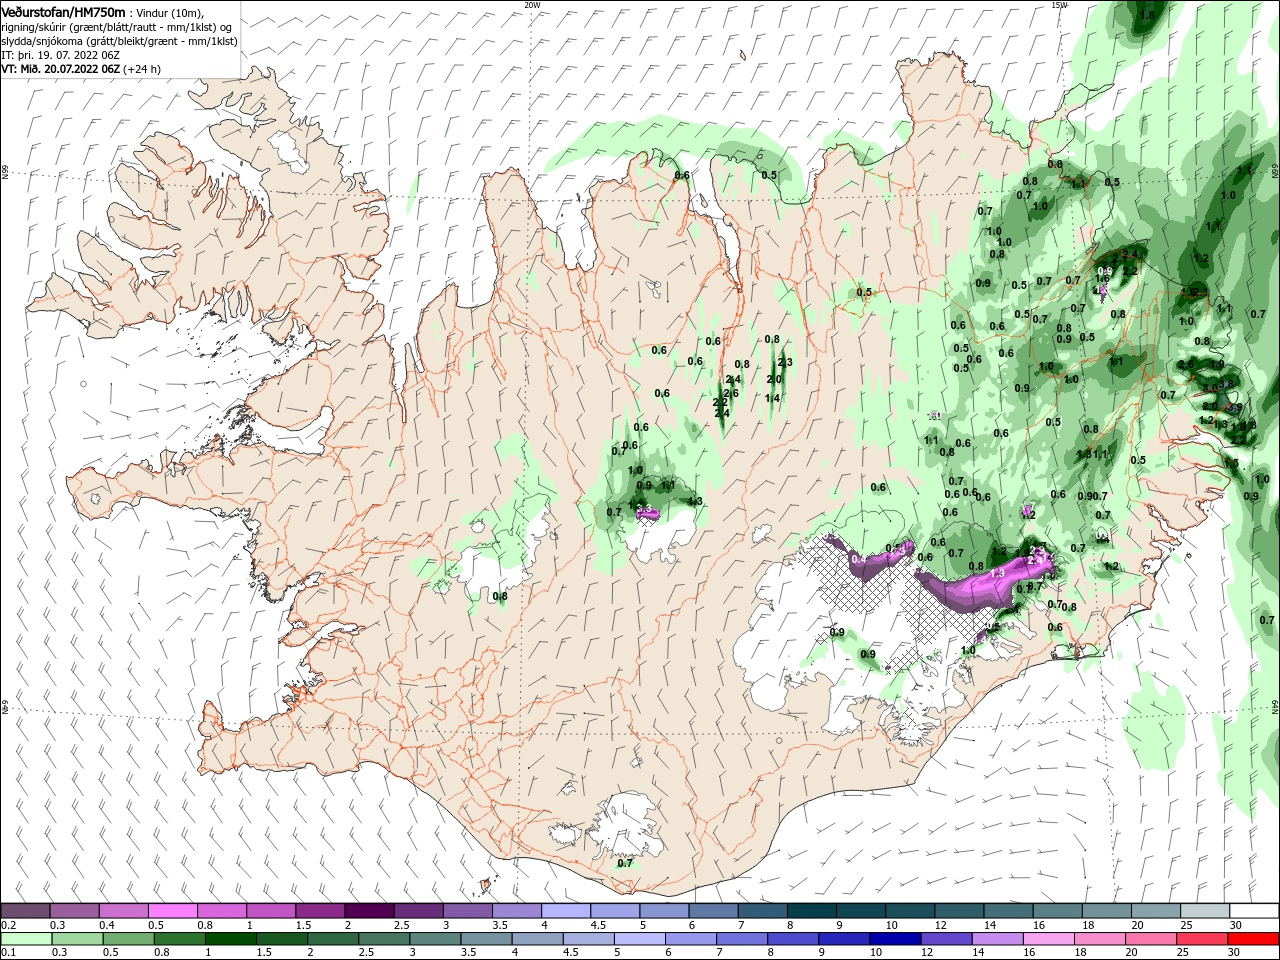Click the 0.7 value on the southern coastal glacier
The width and height of the screenshot is (1280, 960).
coord(625,863)
